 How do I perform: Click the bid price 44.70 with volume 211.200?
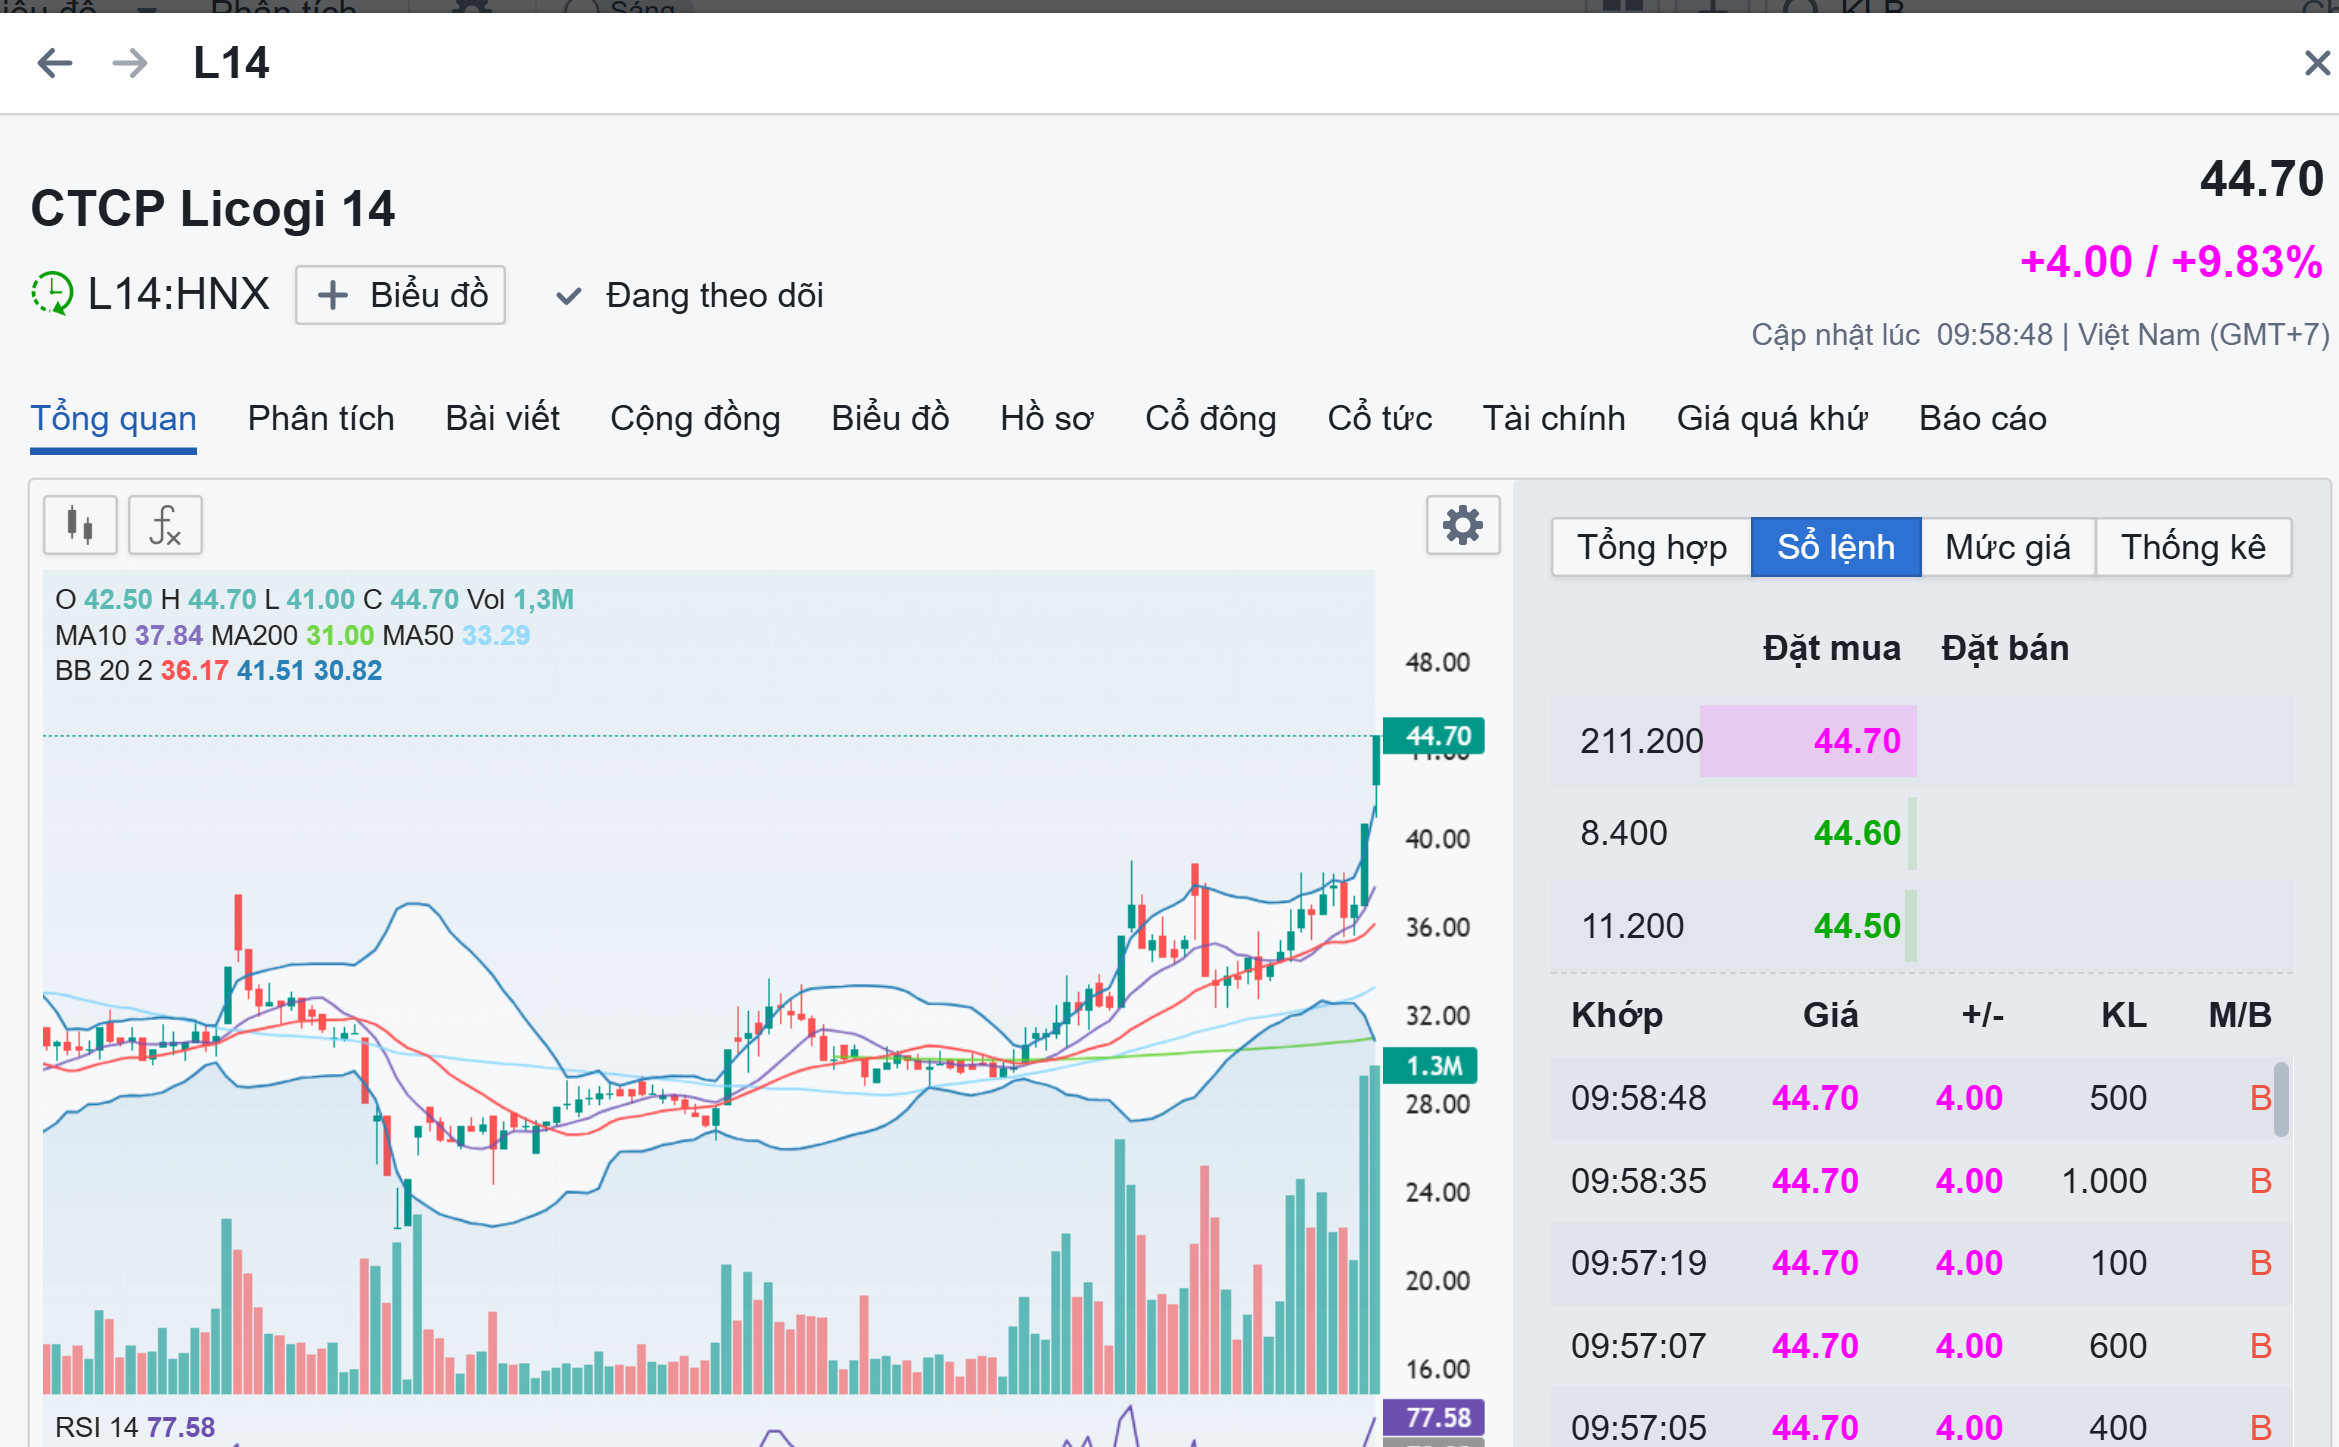click(1857, 741)
